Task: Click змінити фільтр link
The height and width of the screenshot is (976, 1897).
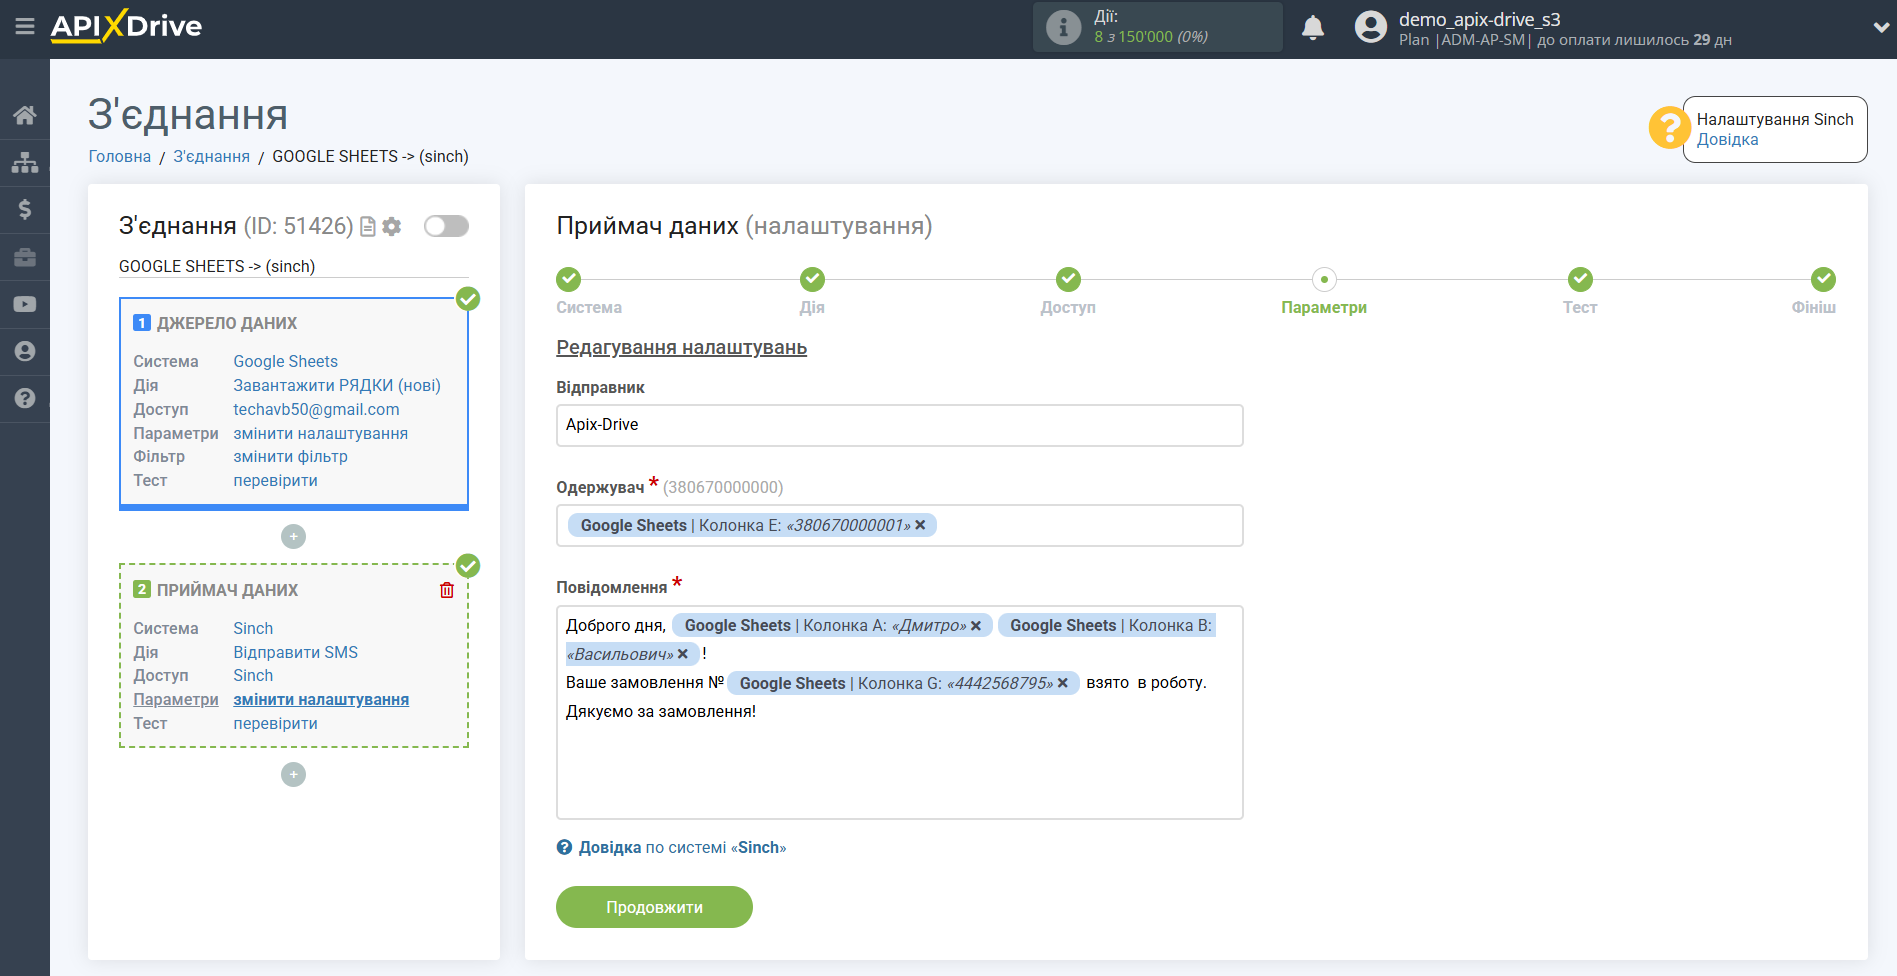Action: pyautogui.click(x=290, y=457)
